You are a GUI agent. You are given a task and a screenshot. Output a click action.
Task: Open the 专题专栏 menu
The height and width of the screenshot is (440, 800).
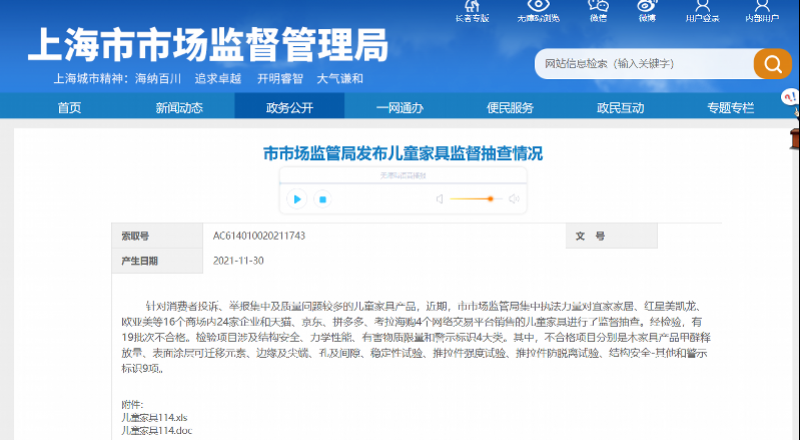[730, 108]
